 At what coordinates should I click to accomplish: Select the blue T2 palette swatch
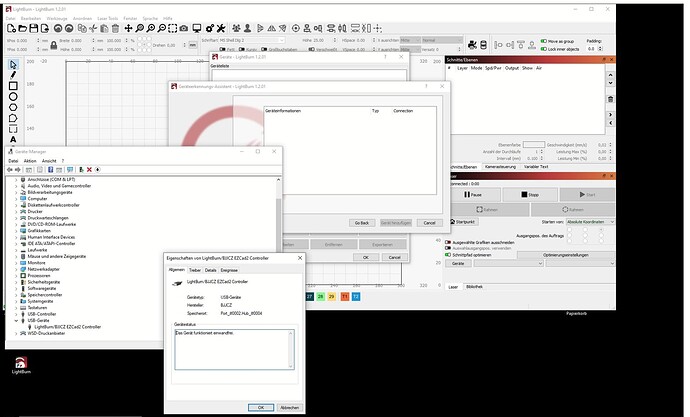[356, 297]
